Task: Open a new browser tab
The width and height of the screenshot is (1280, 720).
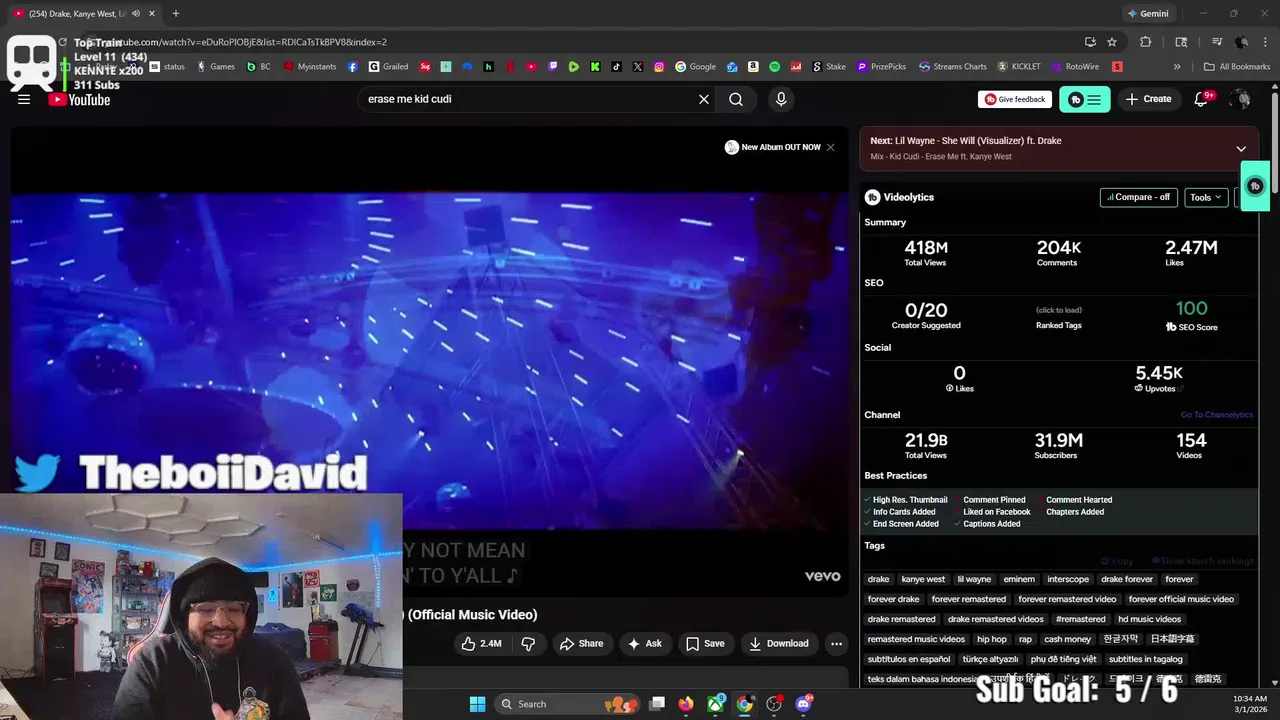Action: point(176,13)
